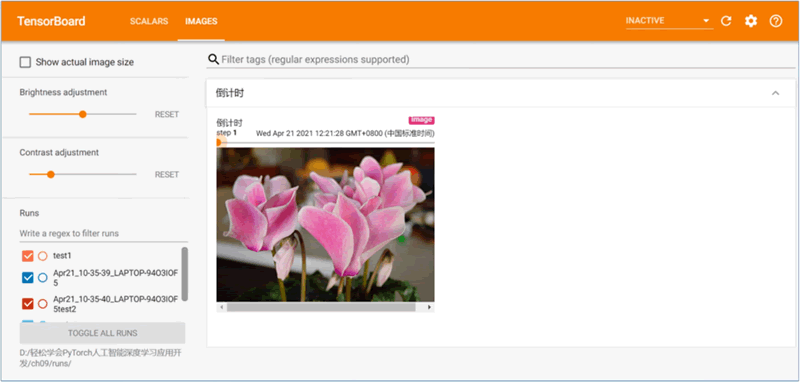This screenshot has height=382, width=800.
Task: Reload TensorBoard data with refresh icon
Action: point(726,21)
